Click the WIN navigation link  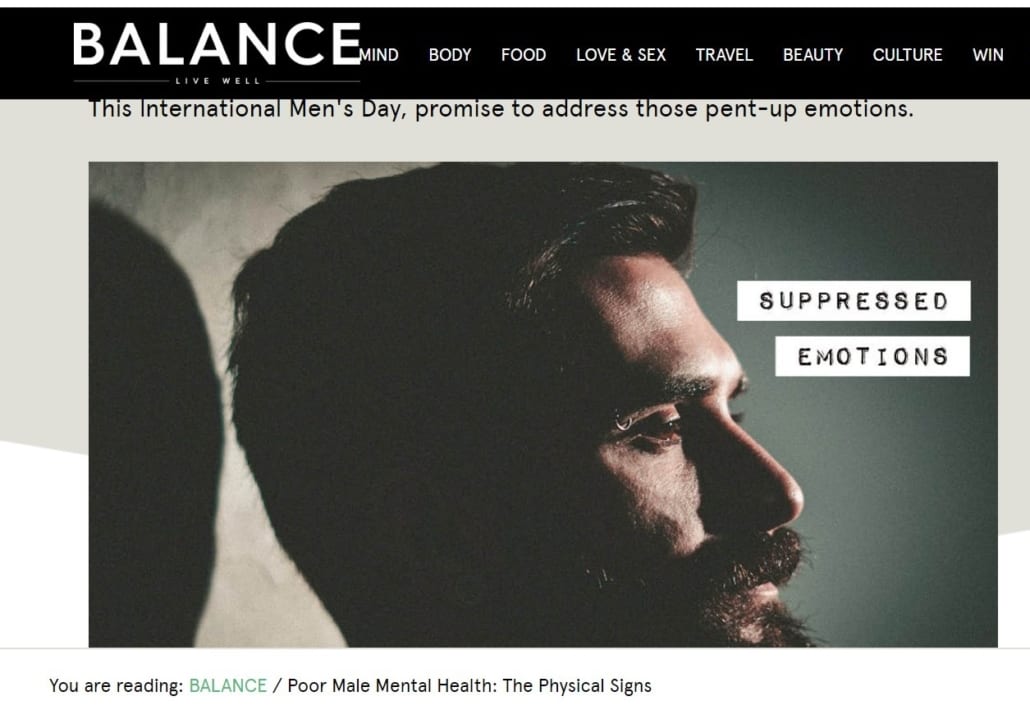click(988, 55)
